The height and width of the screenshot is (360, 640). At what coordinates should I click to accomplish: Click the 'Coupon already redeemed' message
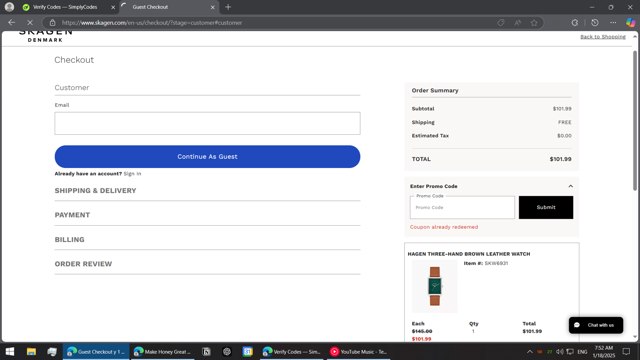[444, 227]
